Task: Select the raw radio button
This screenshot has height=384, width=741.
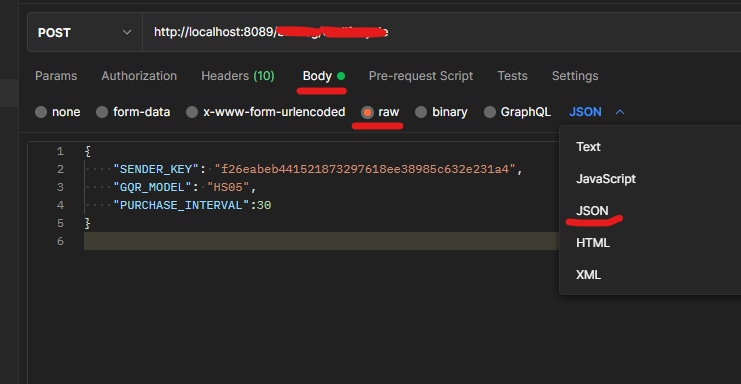Action: tap(367, 112)
